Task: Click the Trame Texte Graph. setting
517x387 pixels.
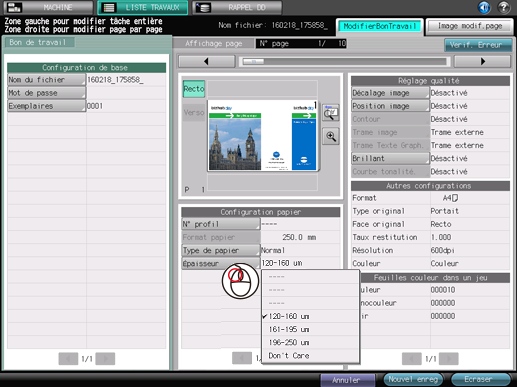Action: [390, 145]
